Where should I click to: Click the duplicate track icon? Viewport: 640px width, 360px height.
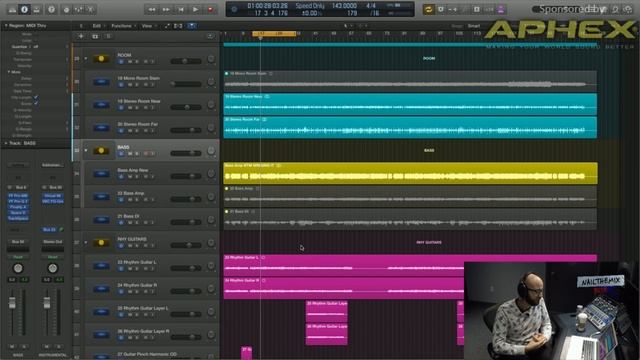pyautogui.click(x=95, y=36)
